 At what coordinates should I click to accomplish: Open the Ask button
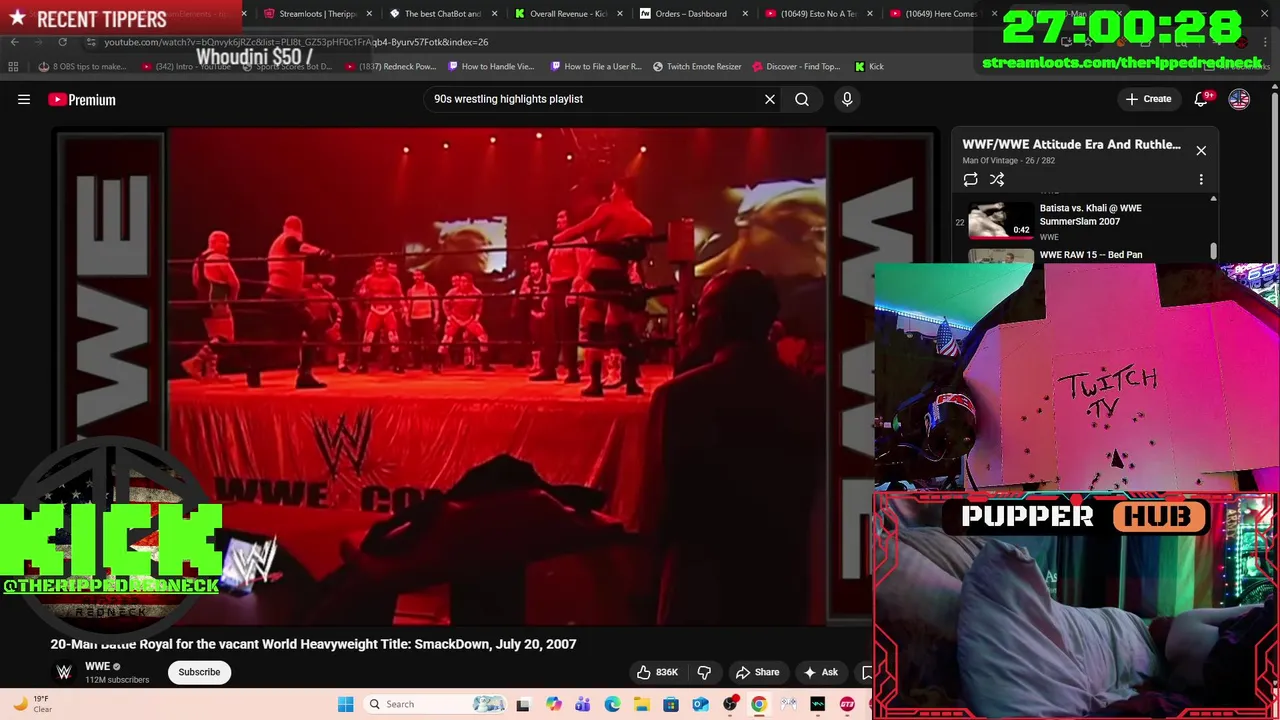click(821, 672)
